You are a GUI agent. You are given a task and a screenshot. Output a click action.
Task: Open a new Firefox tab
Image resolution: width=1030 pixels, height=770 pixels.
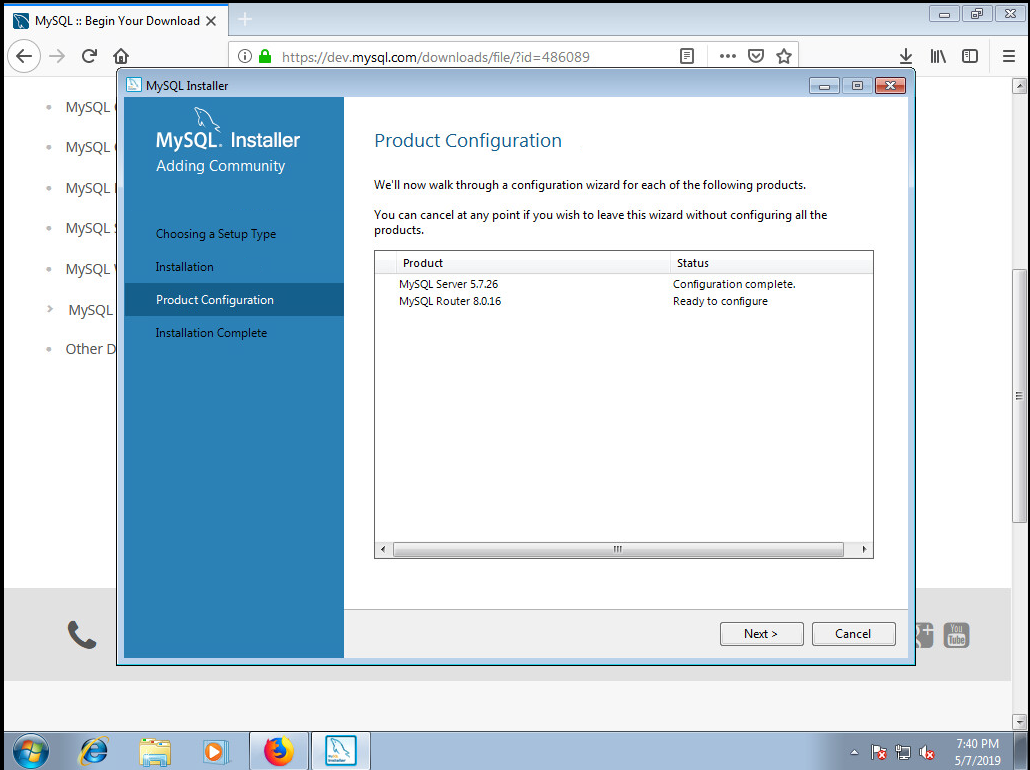(244, 20)
